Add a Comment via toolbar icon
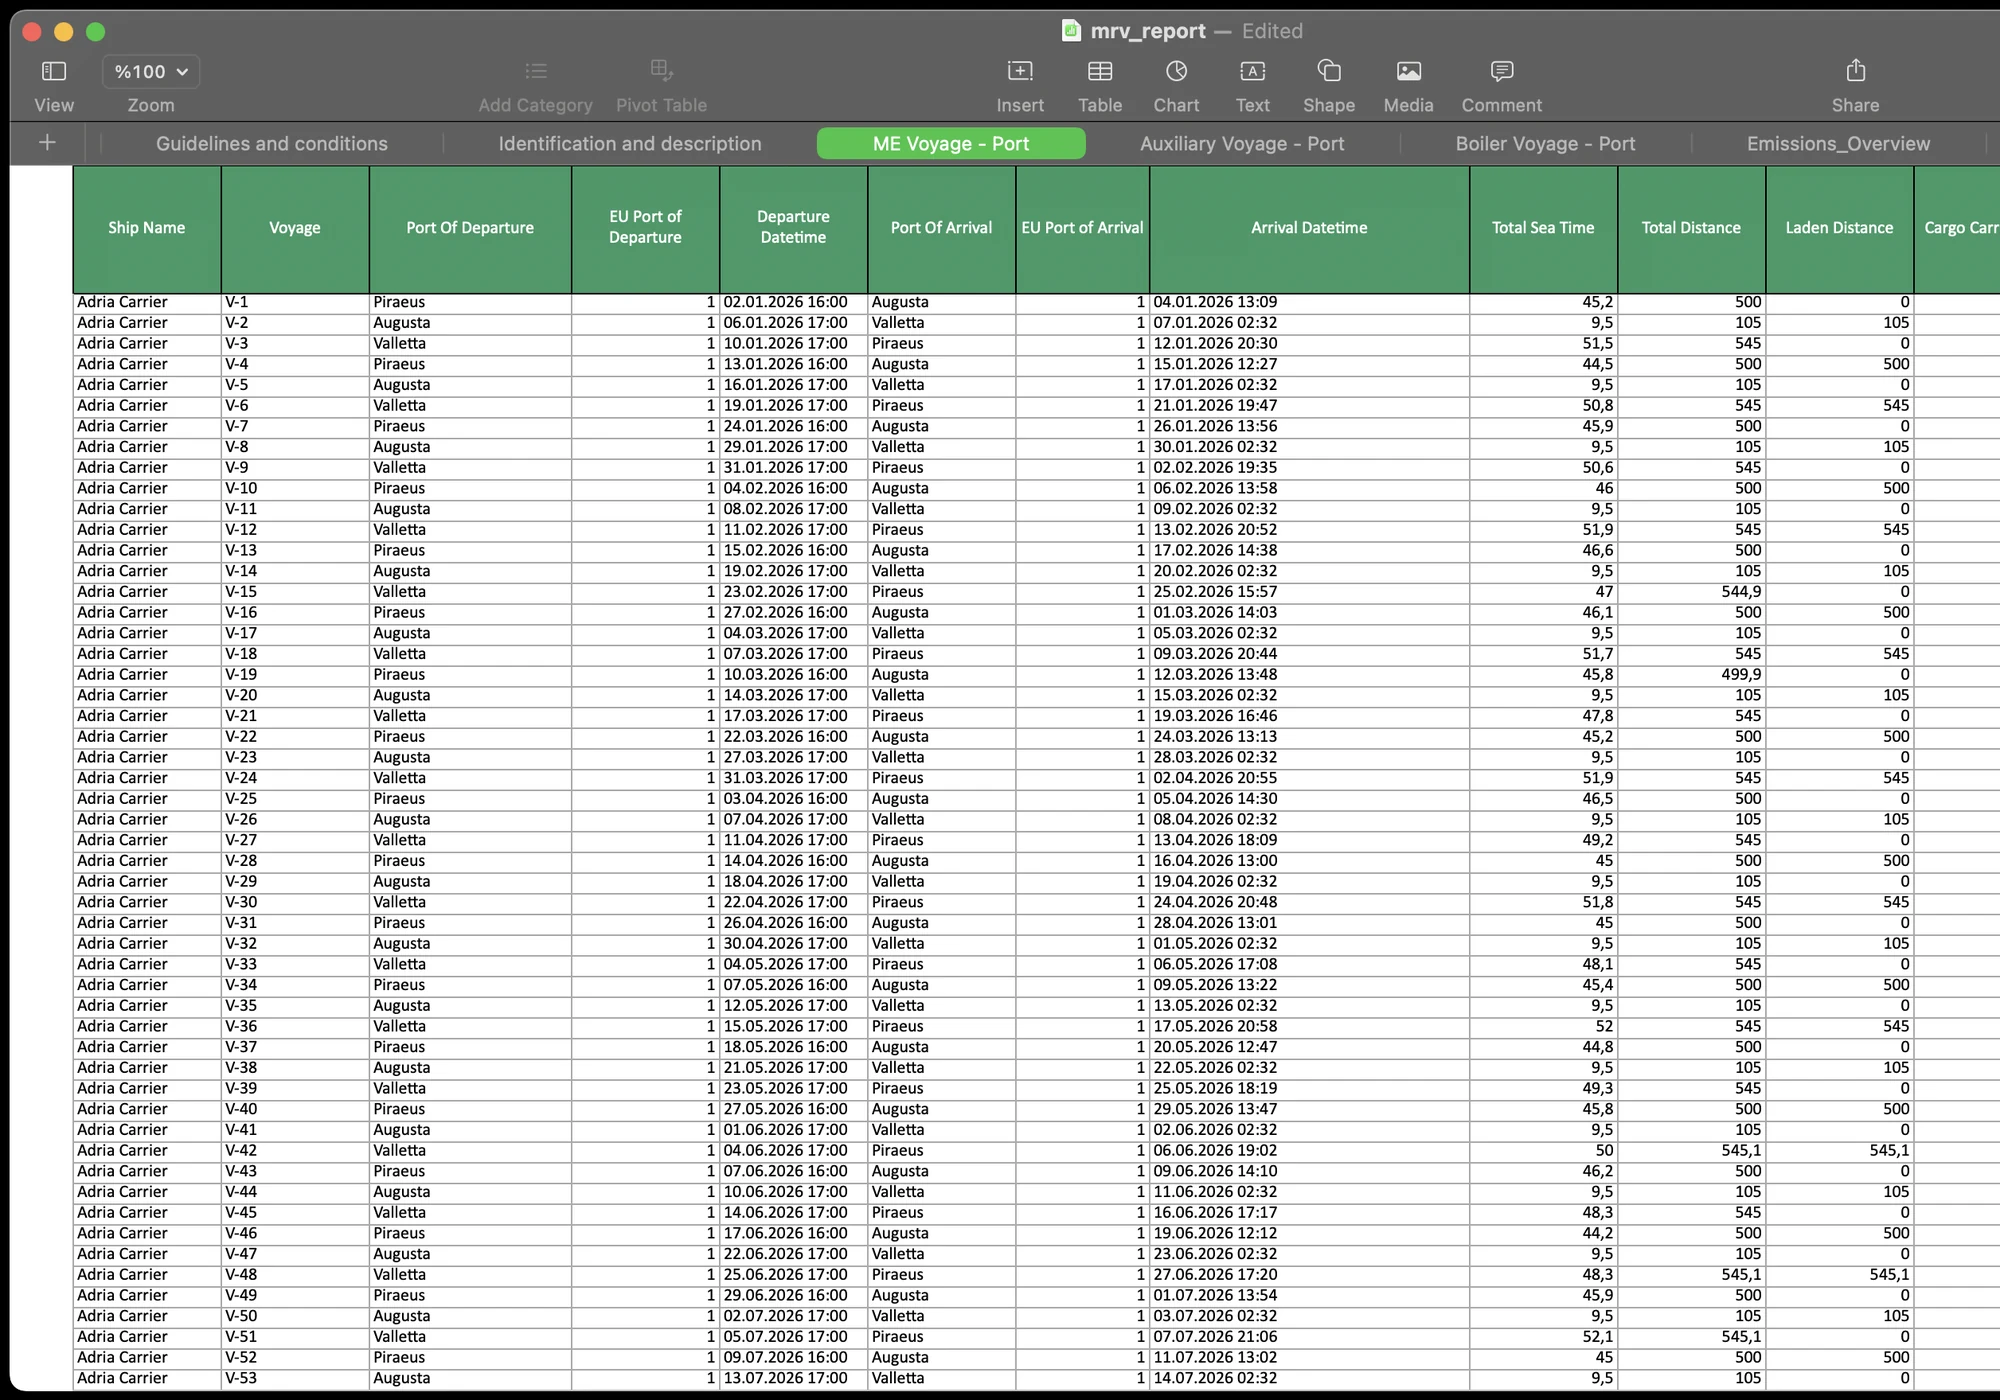 (1502, 71)
